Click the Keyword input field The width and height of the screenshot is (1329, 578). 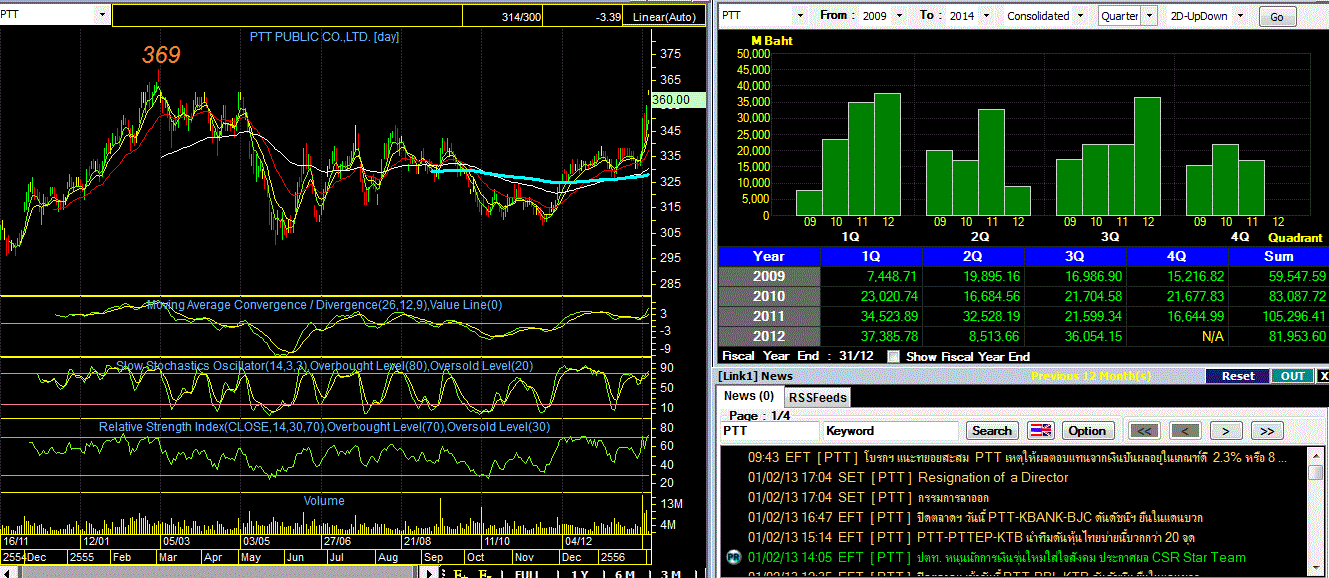[891, 431]
